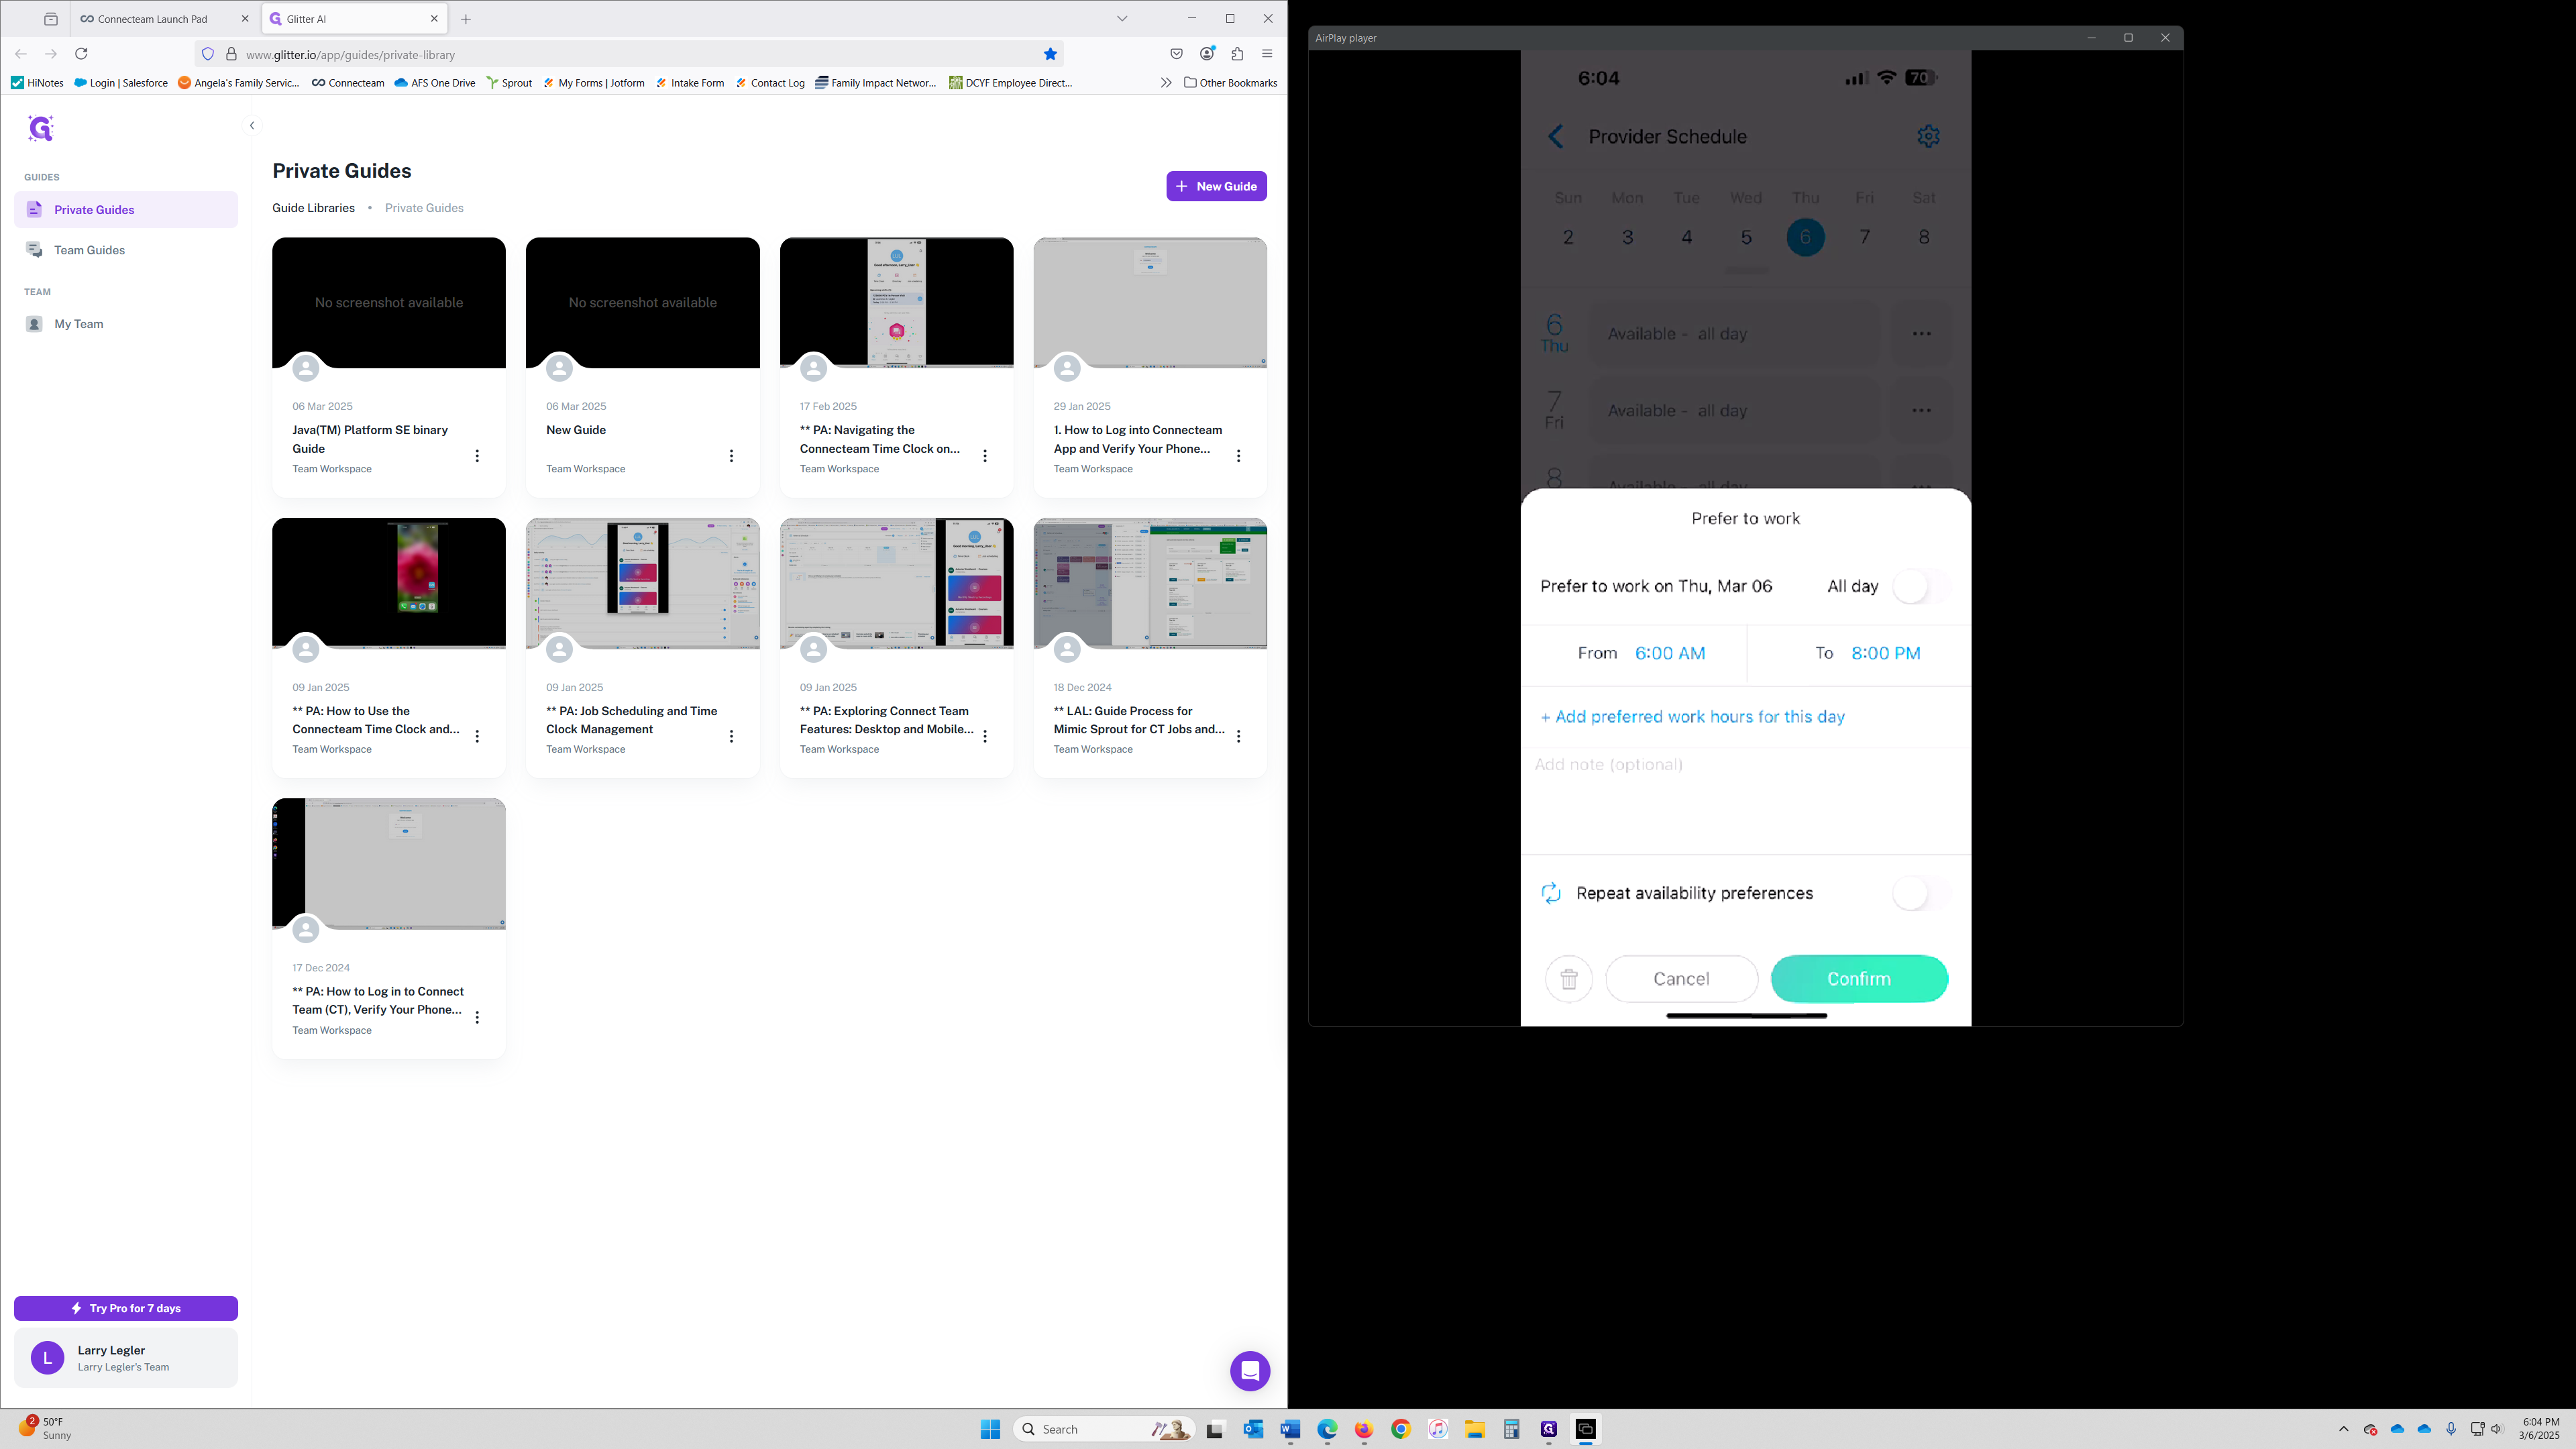Image resolution: width=2576 pixels, height=1449 pixels.
Task: Click the Guide Libraries breadcrumb link
Action: (x=313, y=208)
